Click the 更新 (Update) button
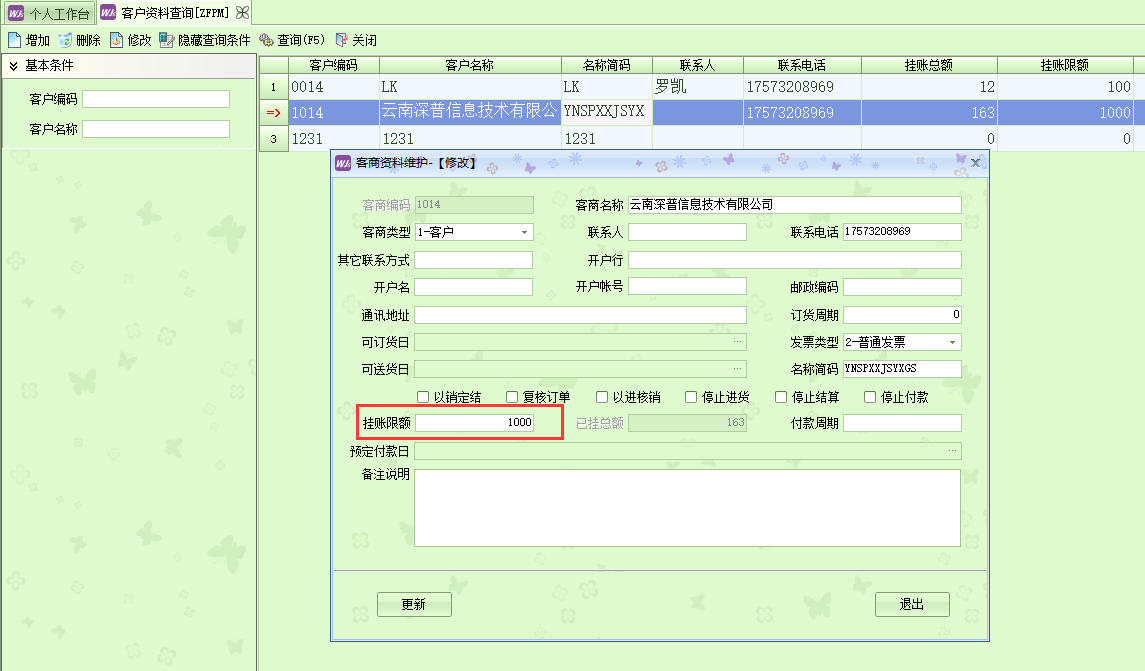The width and height of the screenshot is (1145, 671). point(414,604)
